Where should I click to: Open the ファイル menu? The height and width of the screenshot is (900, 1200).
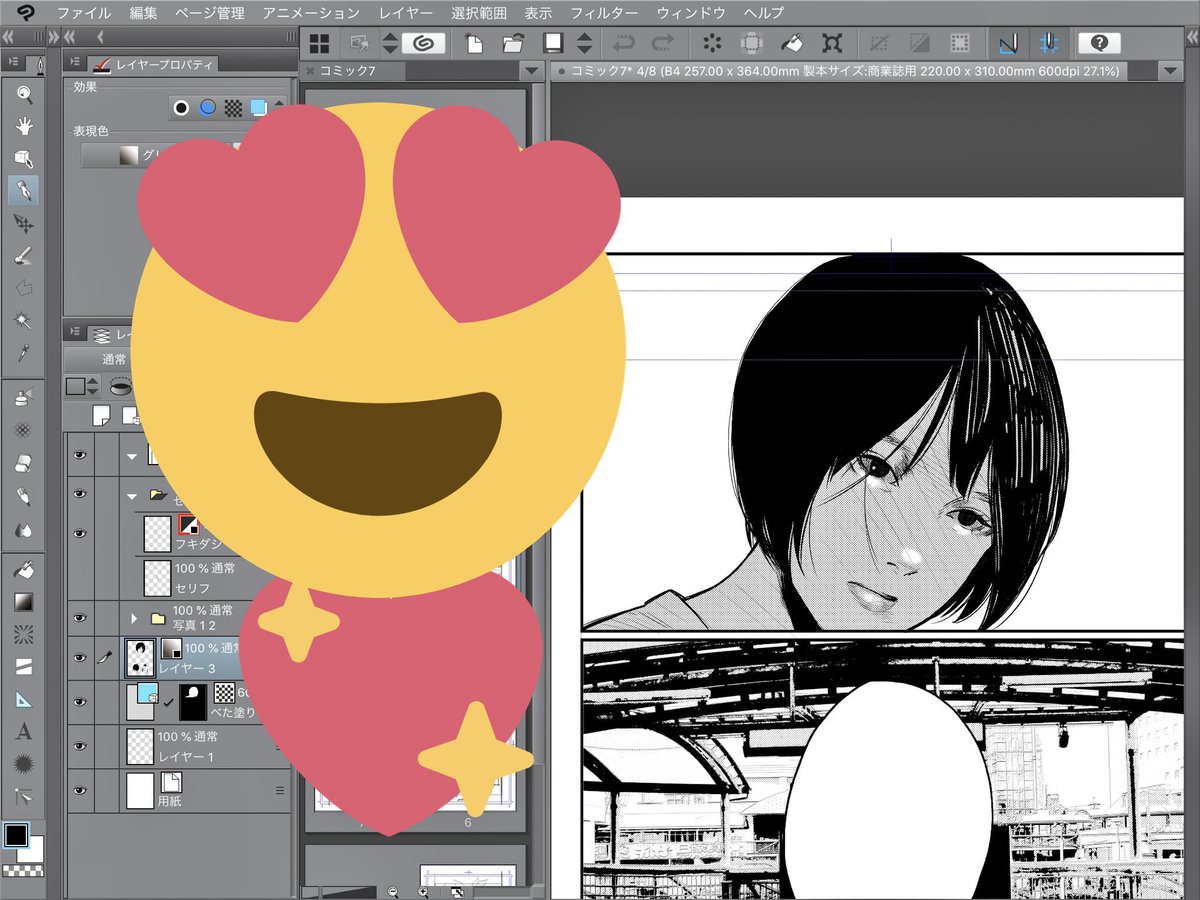pyautogui.click(x=84, y=13)
